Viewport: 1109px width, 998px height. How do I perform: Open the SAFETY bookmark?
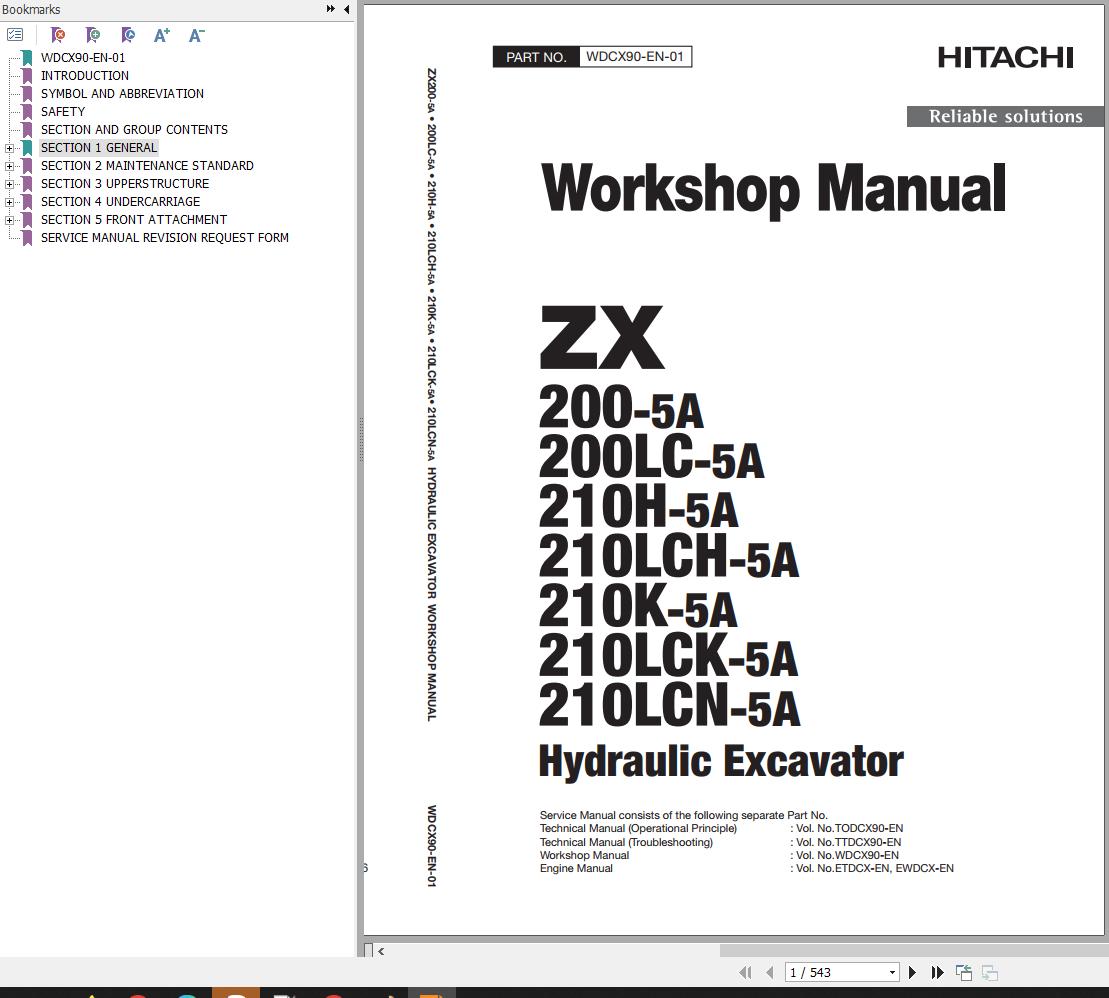pyautogui.click(x=63, y=112)
